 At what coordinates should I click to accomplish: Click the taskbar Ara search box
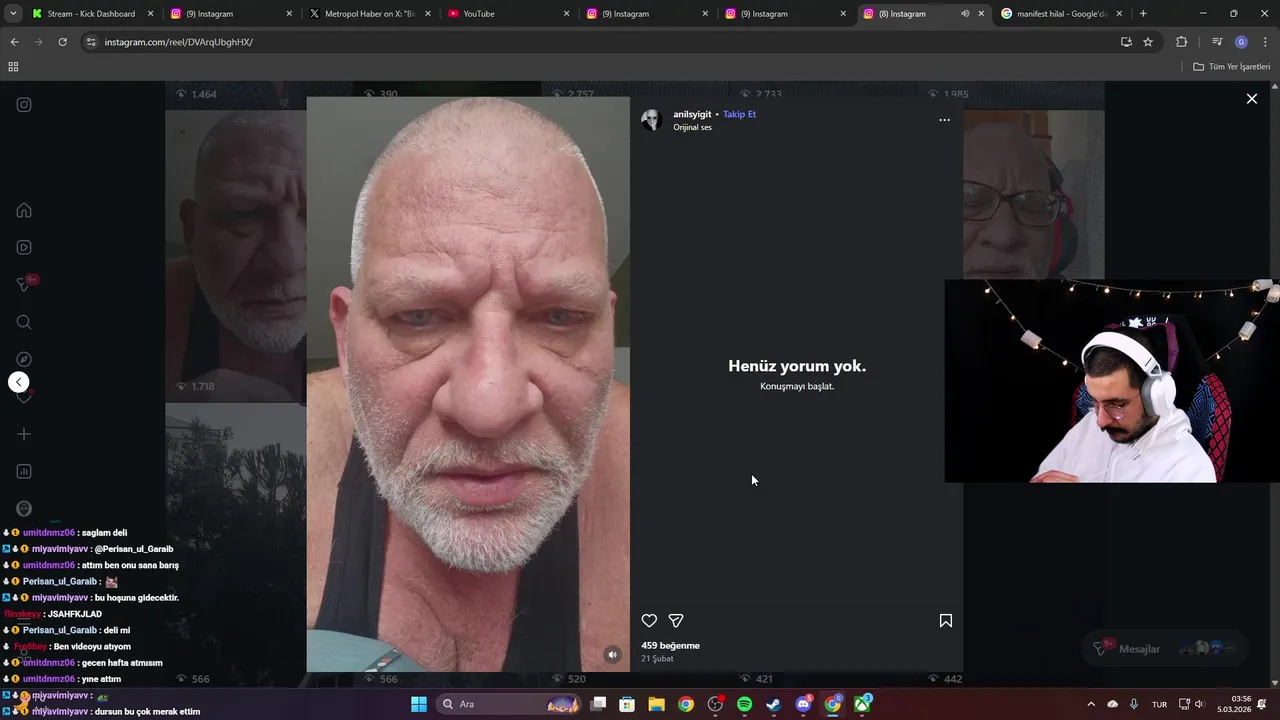510,704
